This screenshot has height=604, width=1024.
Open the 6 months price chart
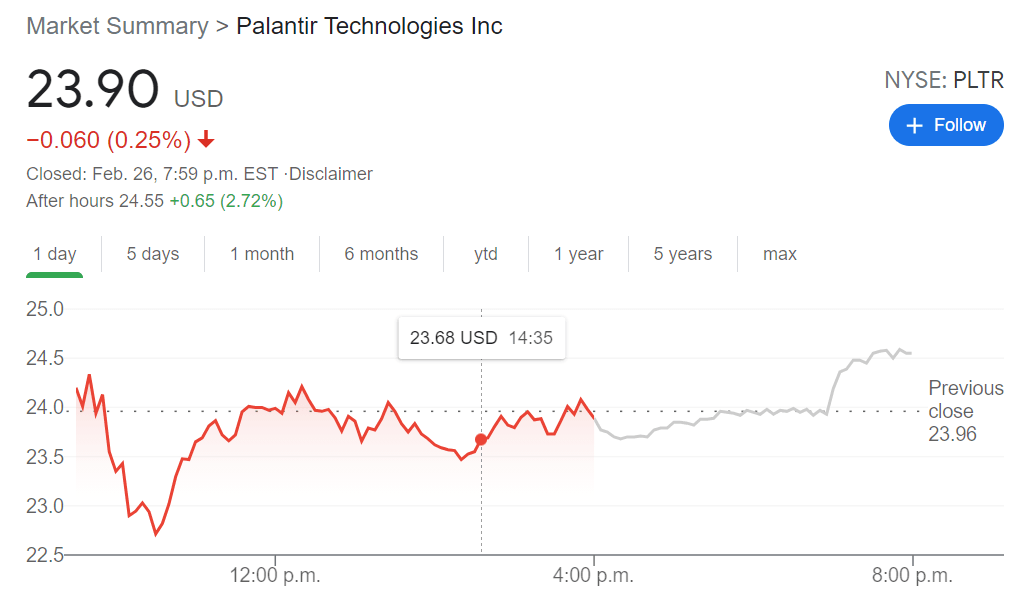pos(381,254)
